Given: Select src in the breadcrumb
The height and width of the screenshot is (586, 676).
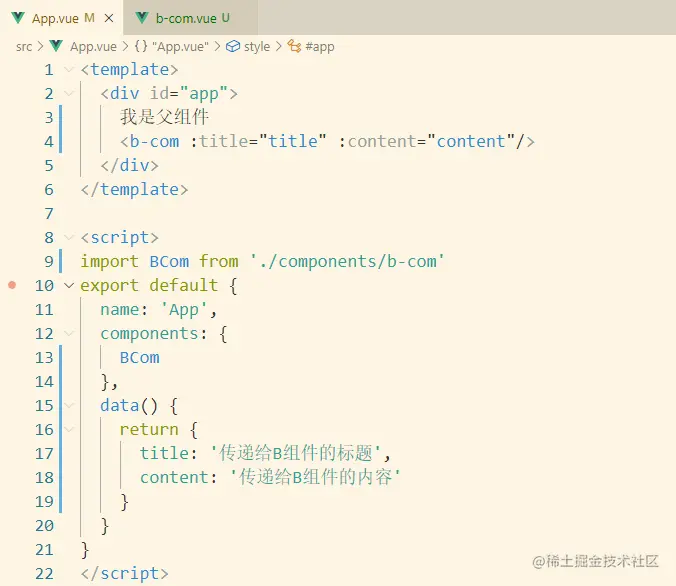Looking at the screenshot, I should click(24, 46).
